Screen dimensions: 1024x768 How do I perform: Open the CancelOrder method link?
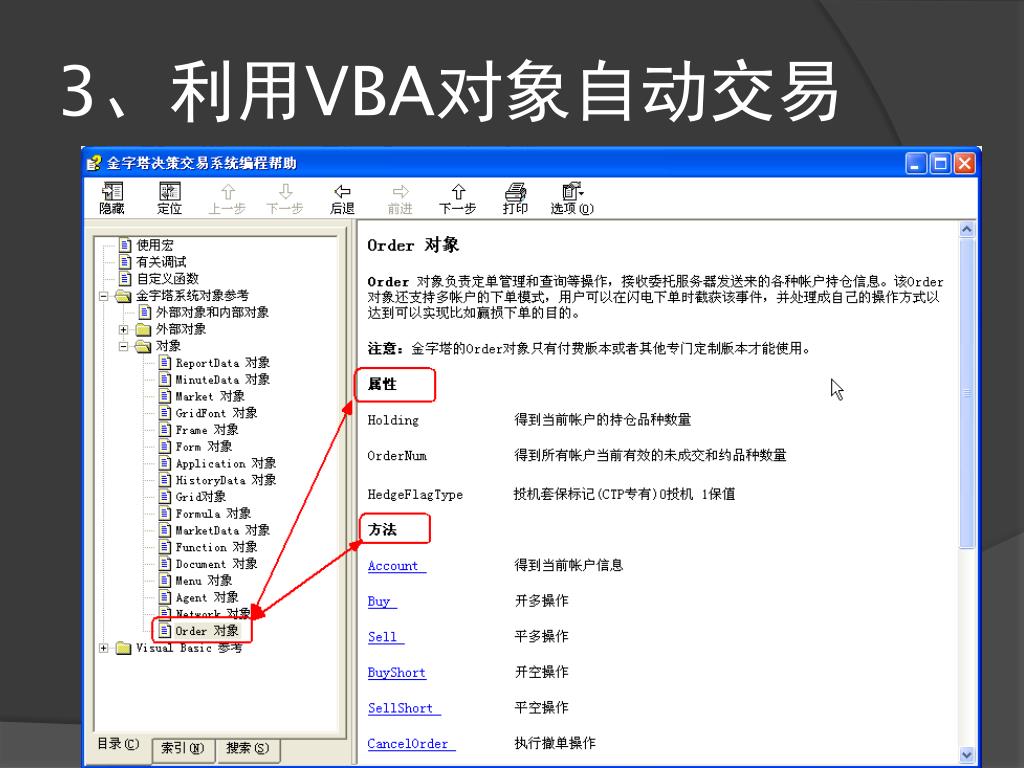[411, 744]
